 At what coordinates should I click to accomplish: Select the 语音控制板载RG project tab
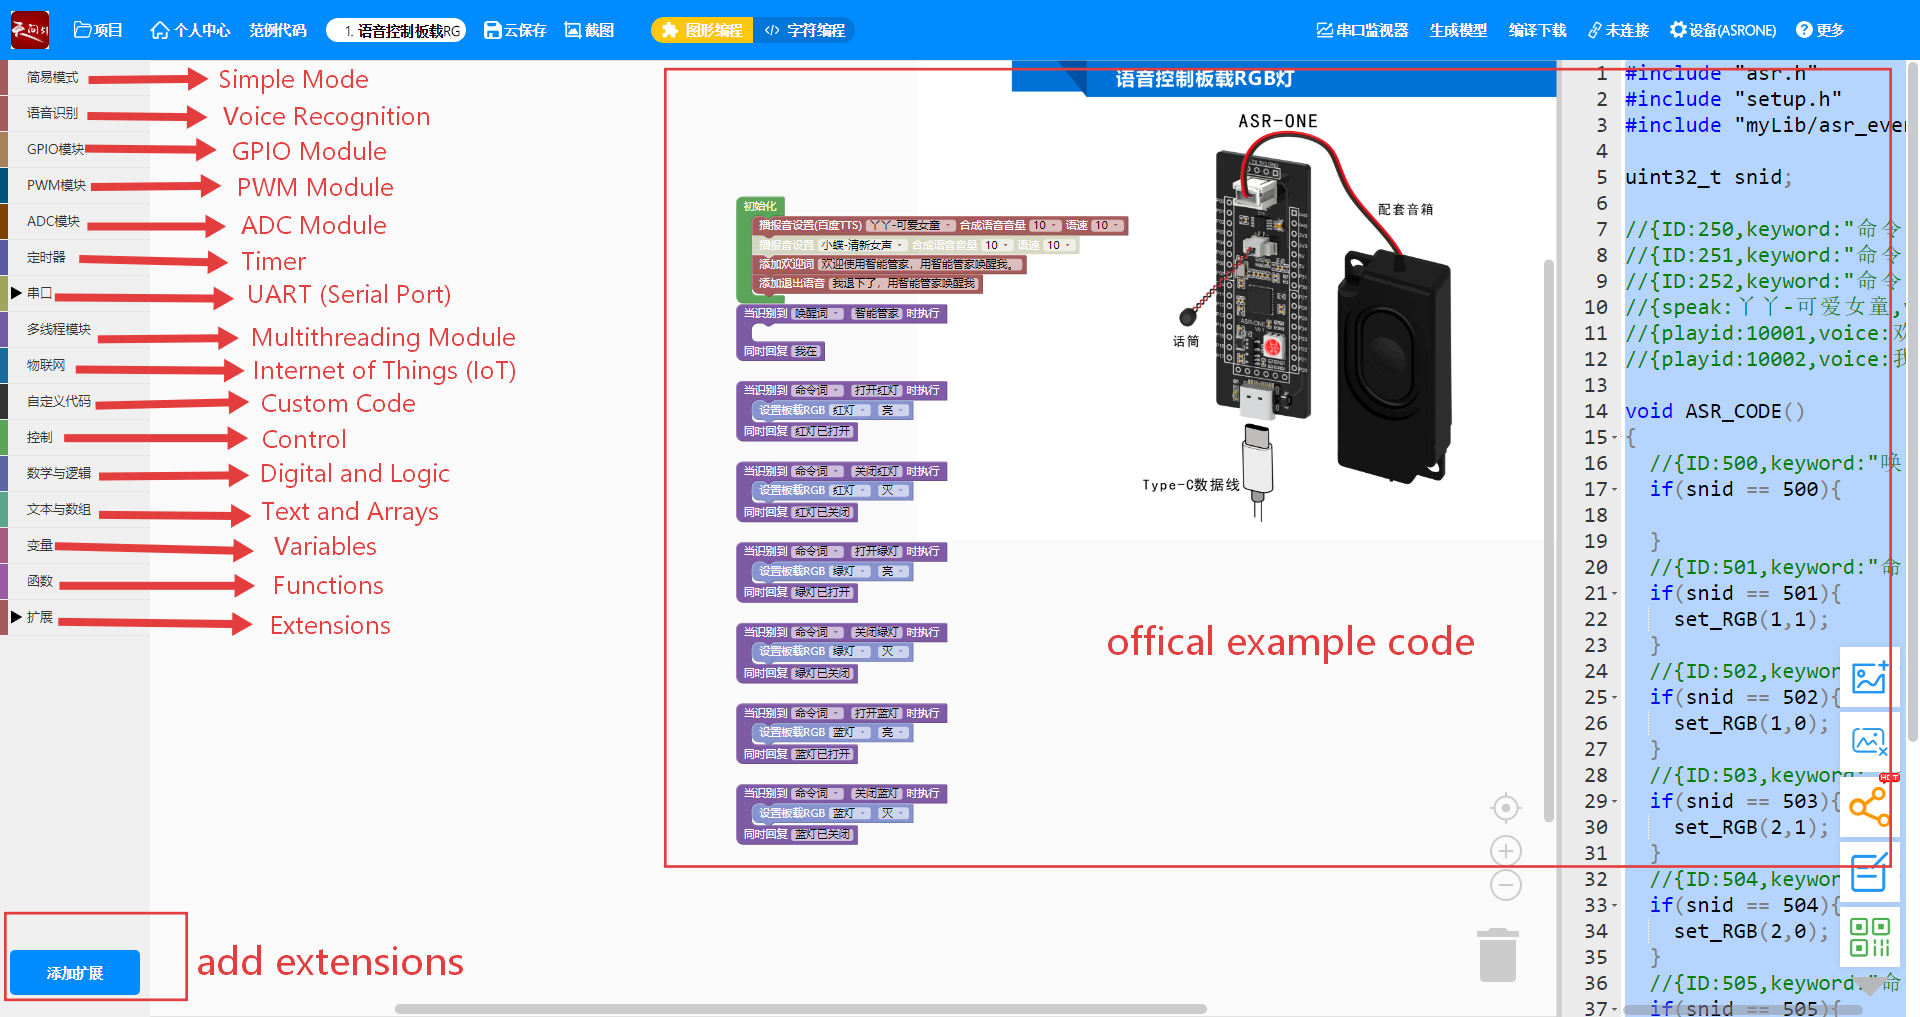click(x=395, y=30)
